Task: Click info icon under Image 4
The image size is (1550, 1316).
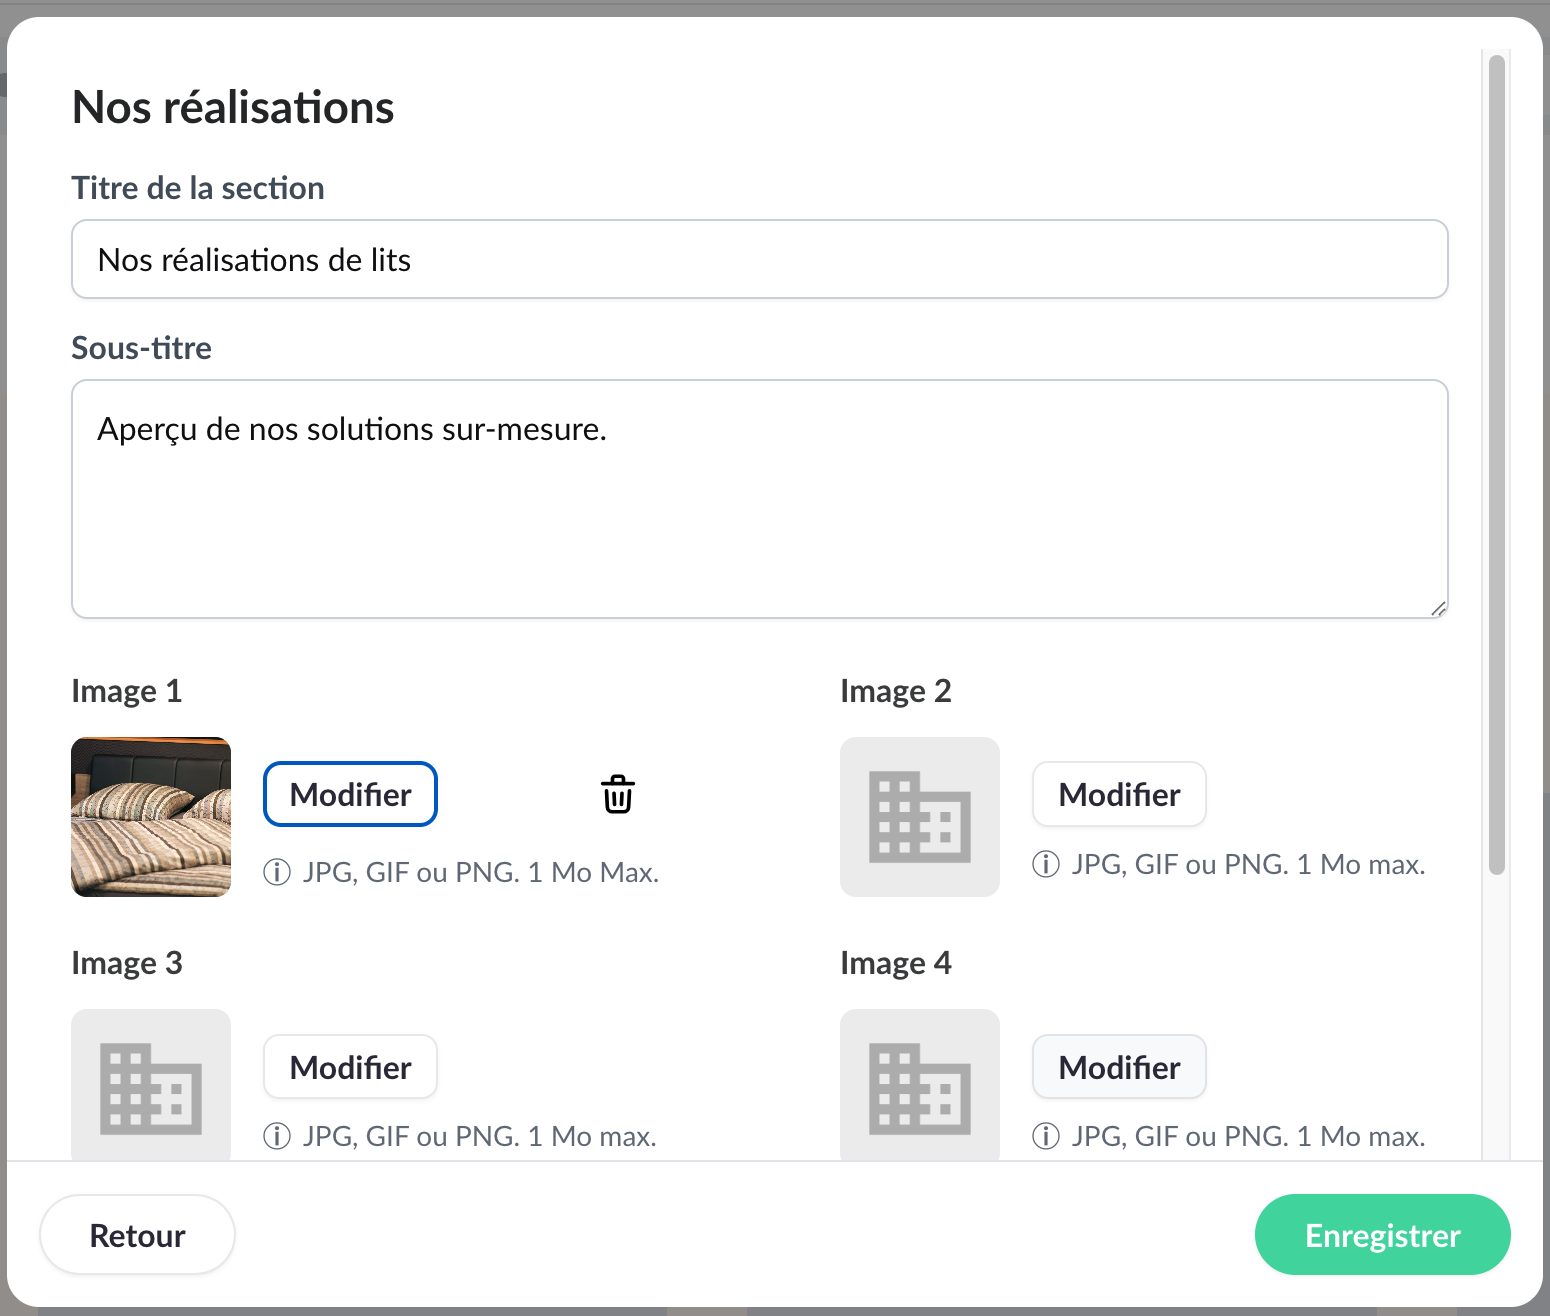Action: click(1046, 1137)
